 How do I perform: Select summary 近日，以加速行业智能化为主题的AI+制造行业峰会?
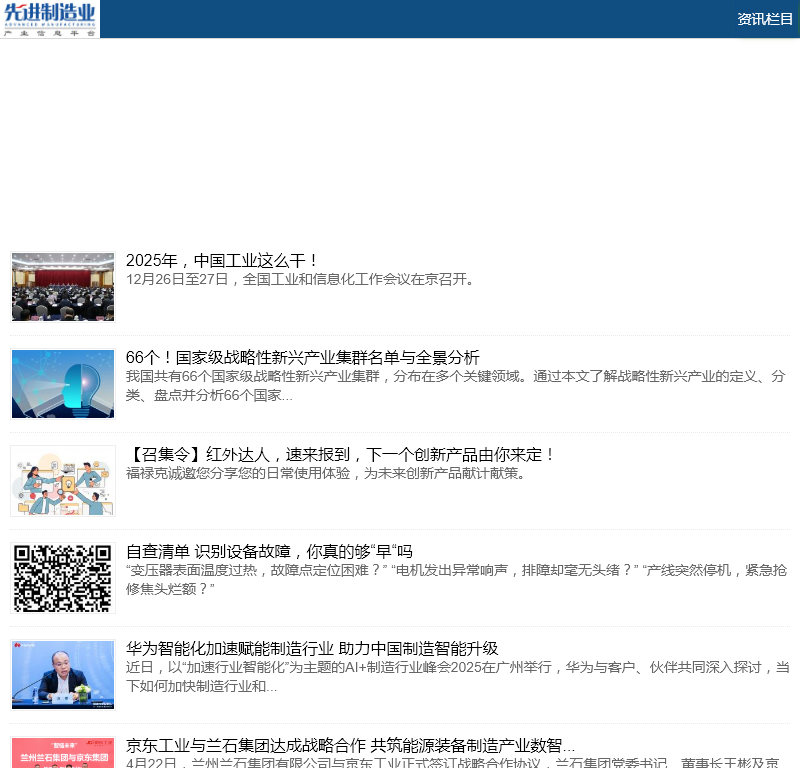tap(458, 677)
